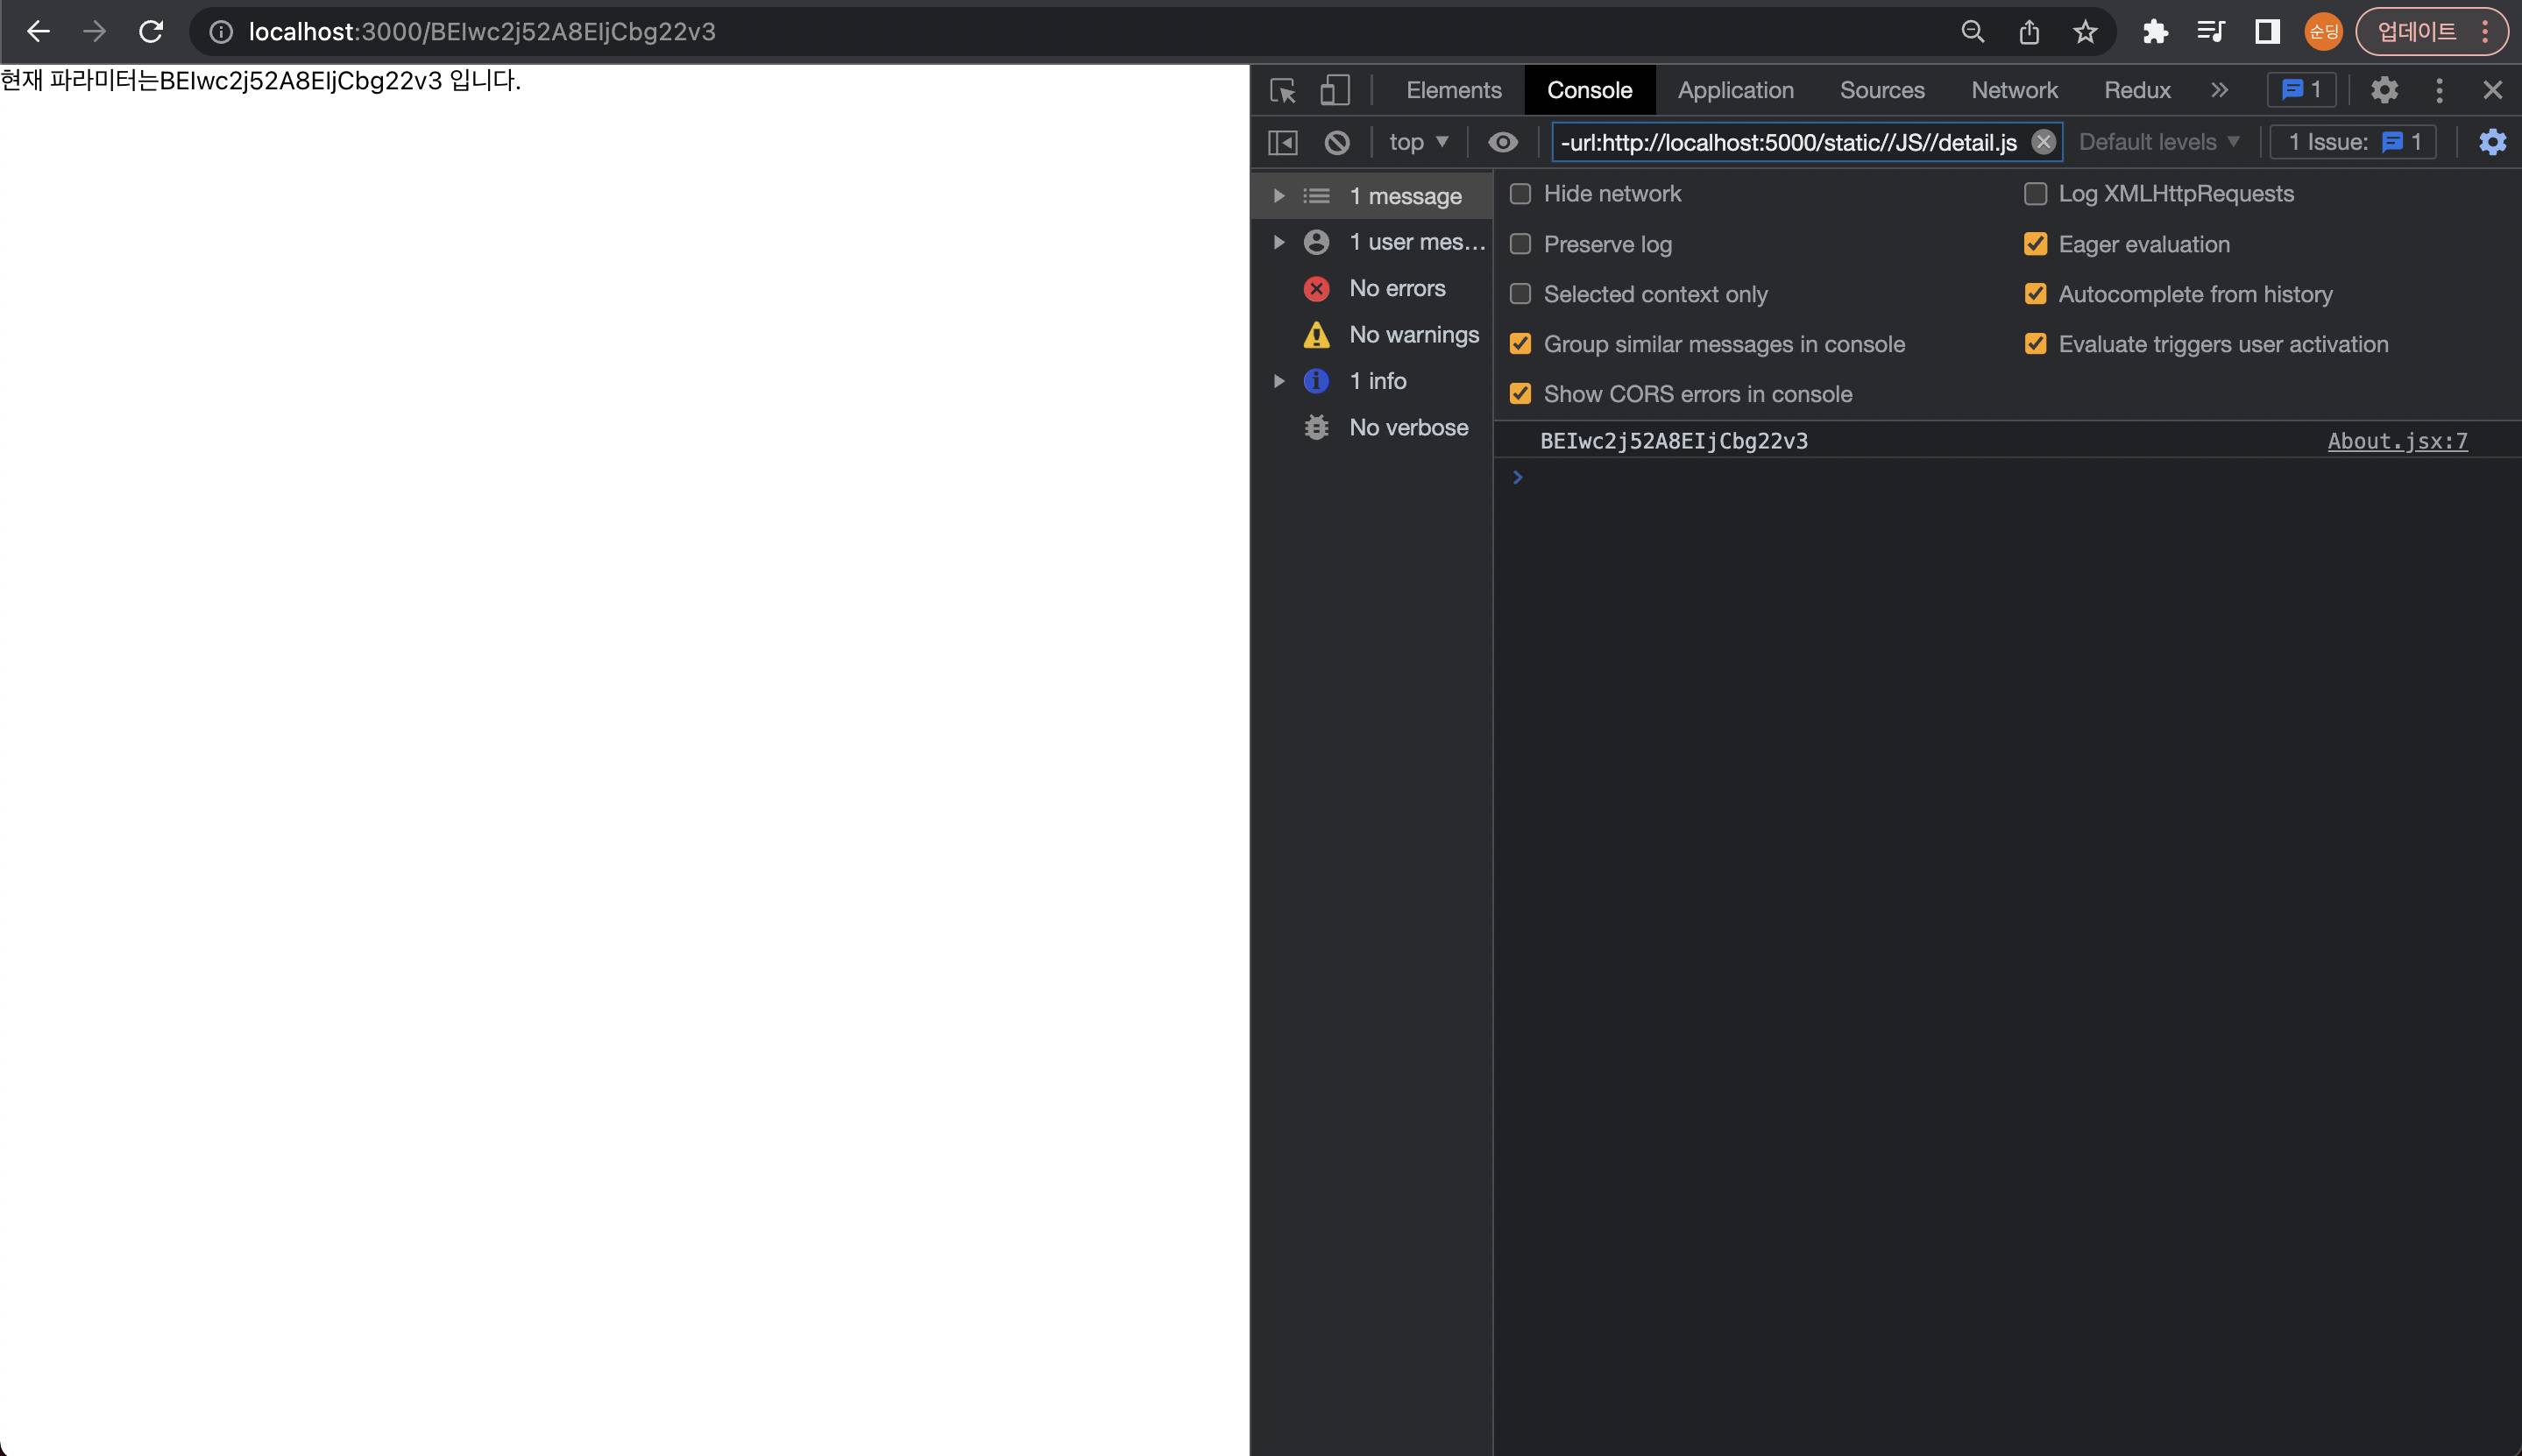This screenshot has height=1456, width=2522.
Task: Clear the console
Action: click(x=1337, y=142)
